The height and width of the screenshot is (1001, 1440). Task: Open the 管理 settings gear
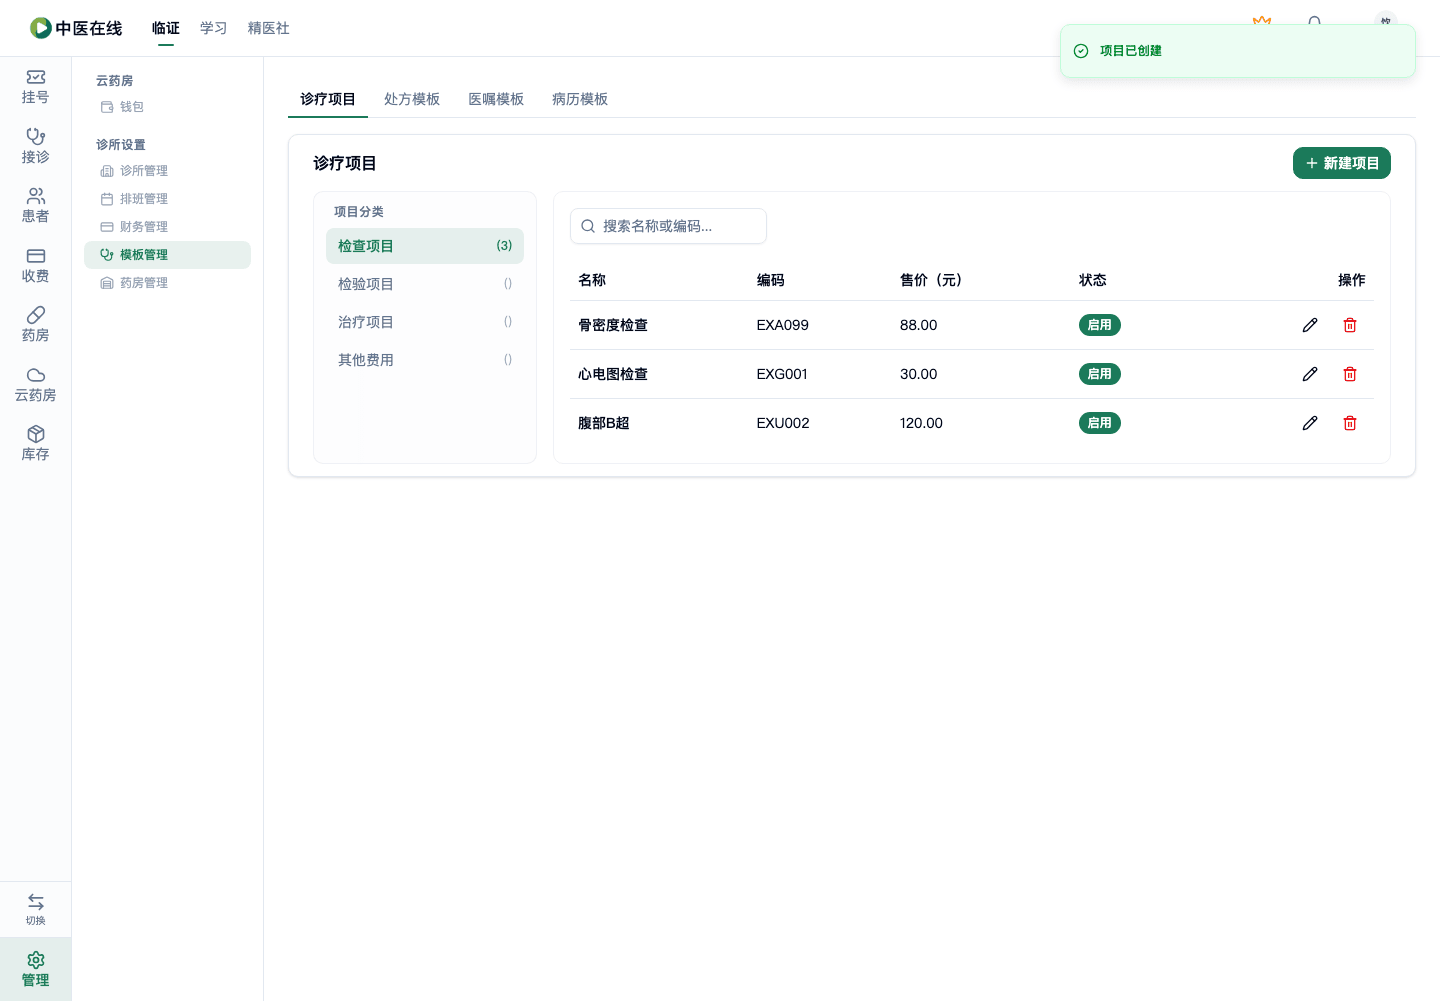click(x=36, y=969)
